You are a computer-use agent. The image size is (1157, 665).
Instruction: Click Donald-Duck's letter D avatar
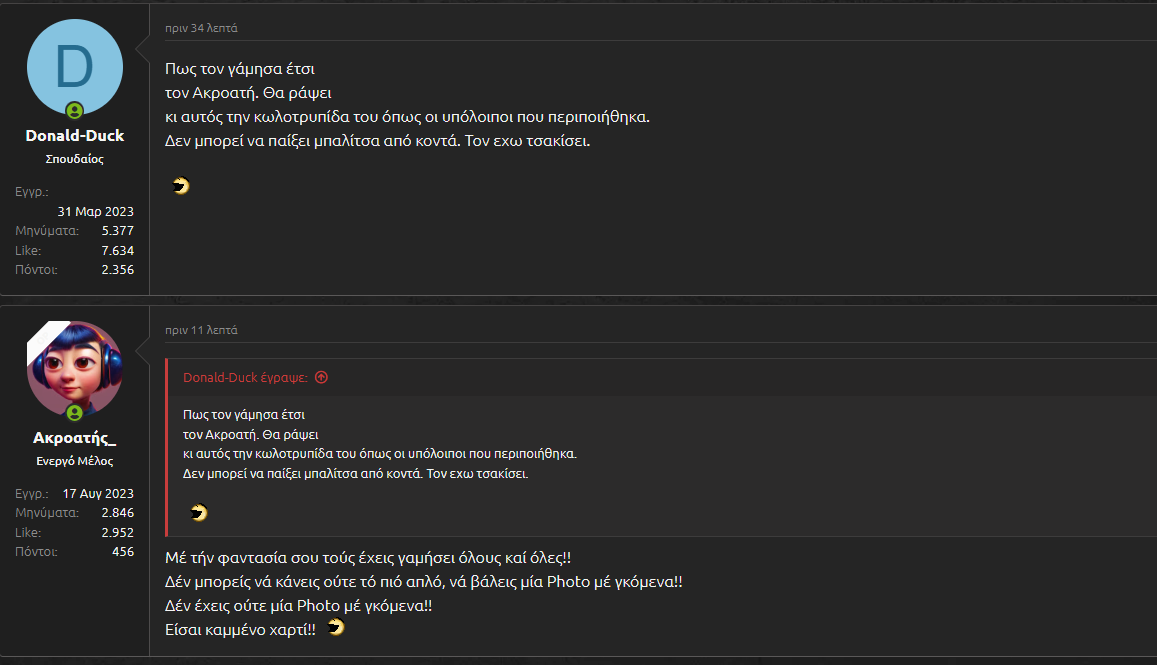pos(75,65)
